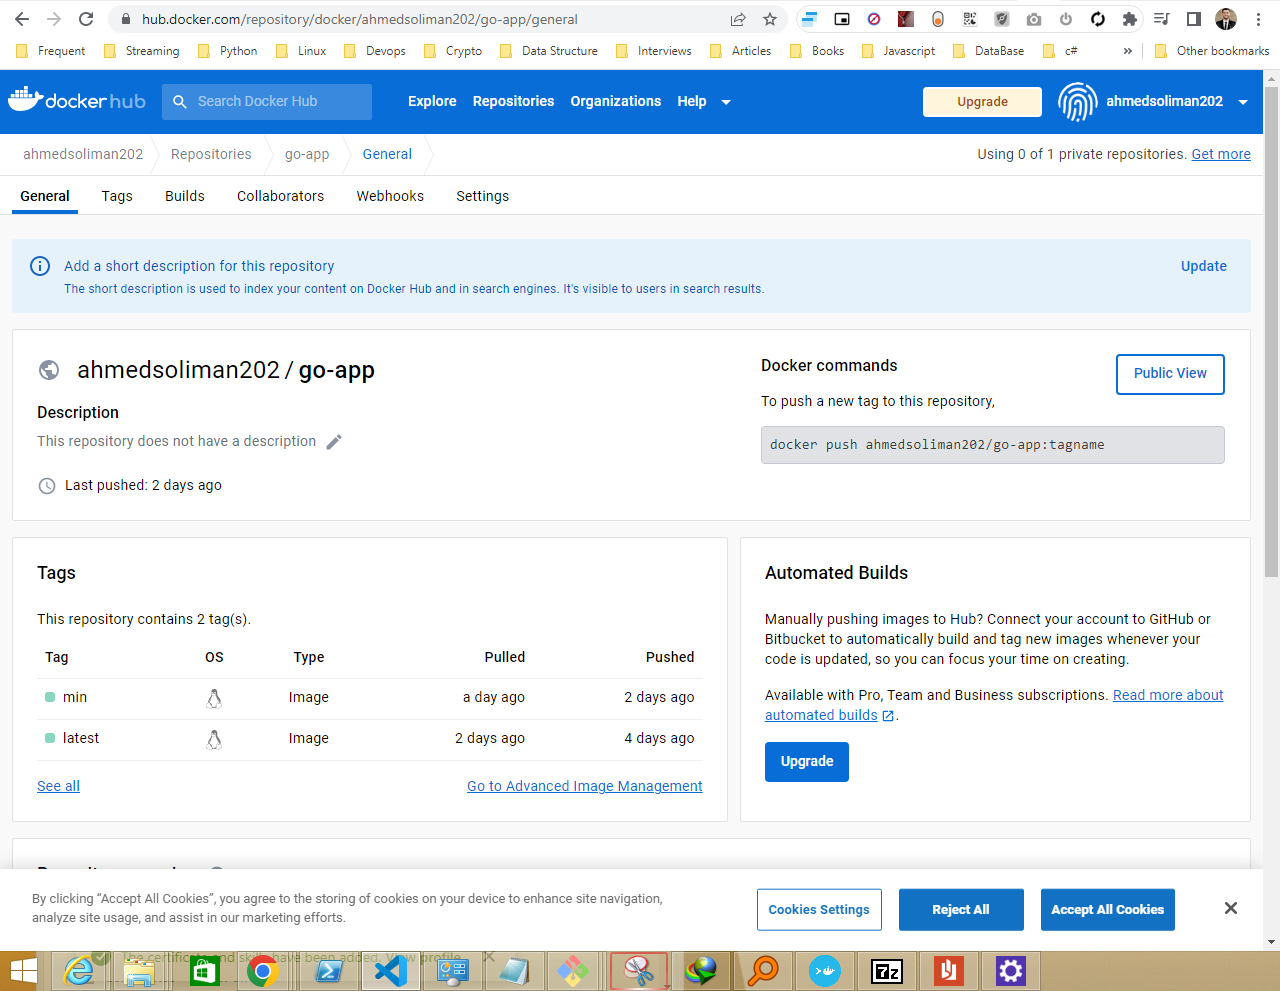Open the Organizations menu item

pyautogui.click(x=616, y=101)
